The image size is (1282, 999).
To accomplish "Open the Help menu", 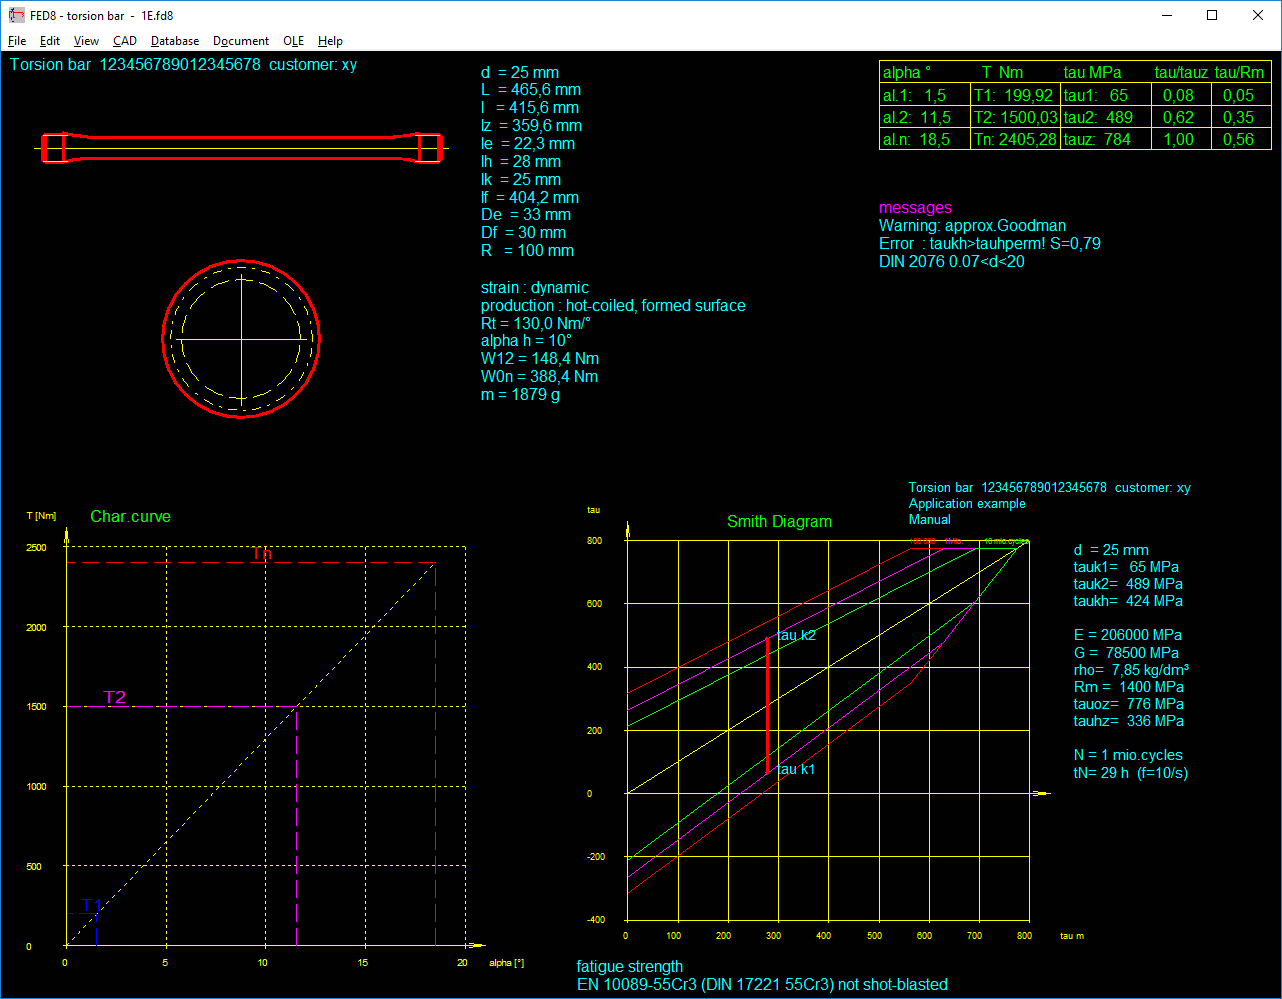I will click(x=330, y=41).
